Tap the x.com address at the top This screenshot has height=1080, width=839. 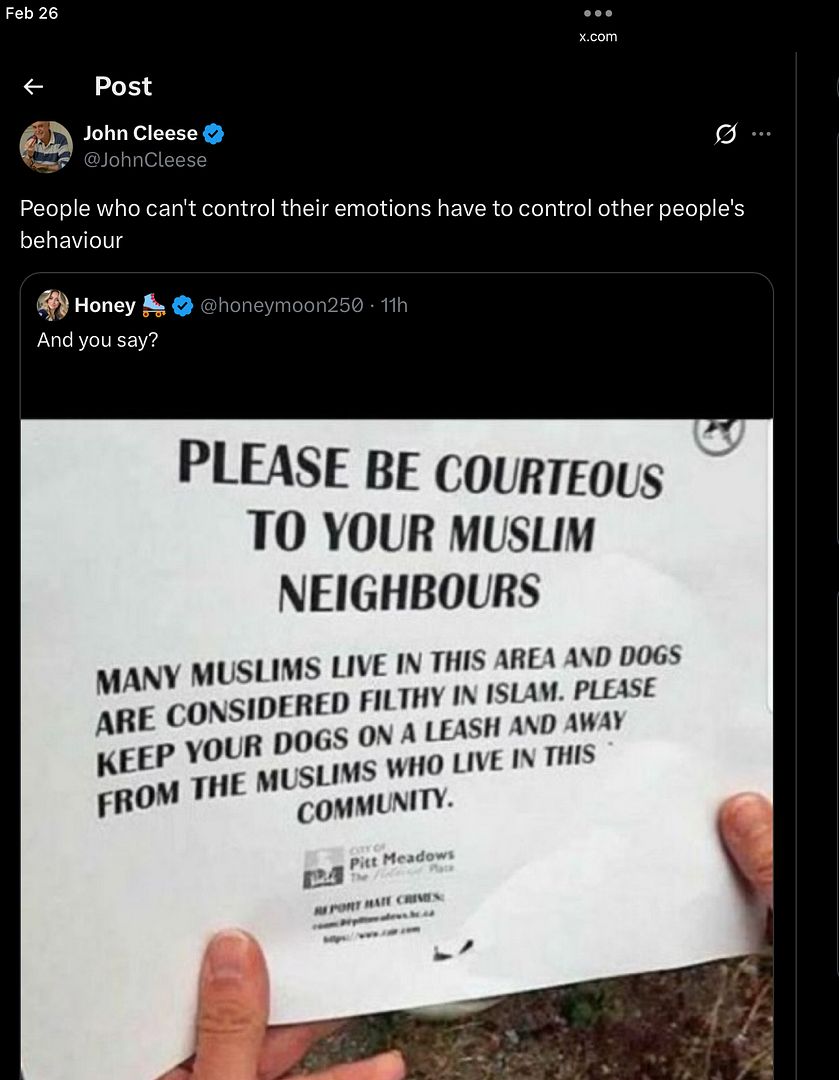598,37
